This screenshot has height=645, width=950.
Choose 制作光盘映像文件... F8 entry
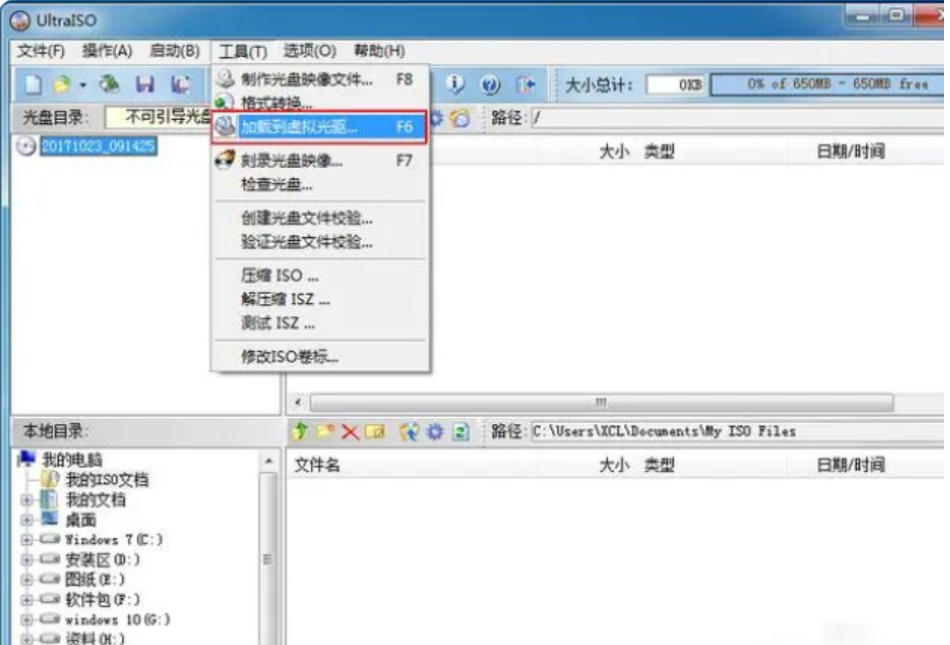click(x=321, y=79)
